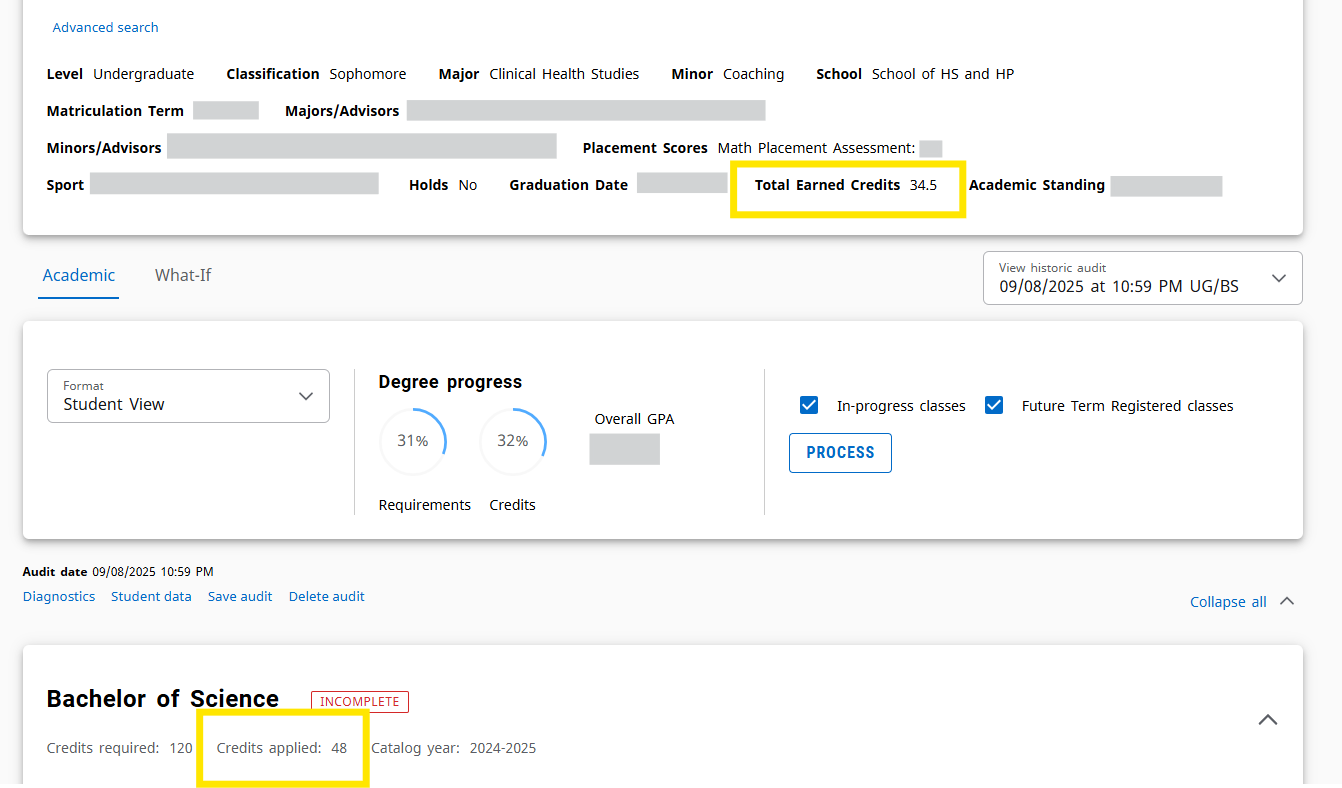Switch to the Academic tab
Image resolution: width=1342 pixels, height=788 pixels.
(x=79, y=275)
